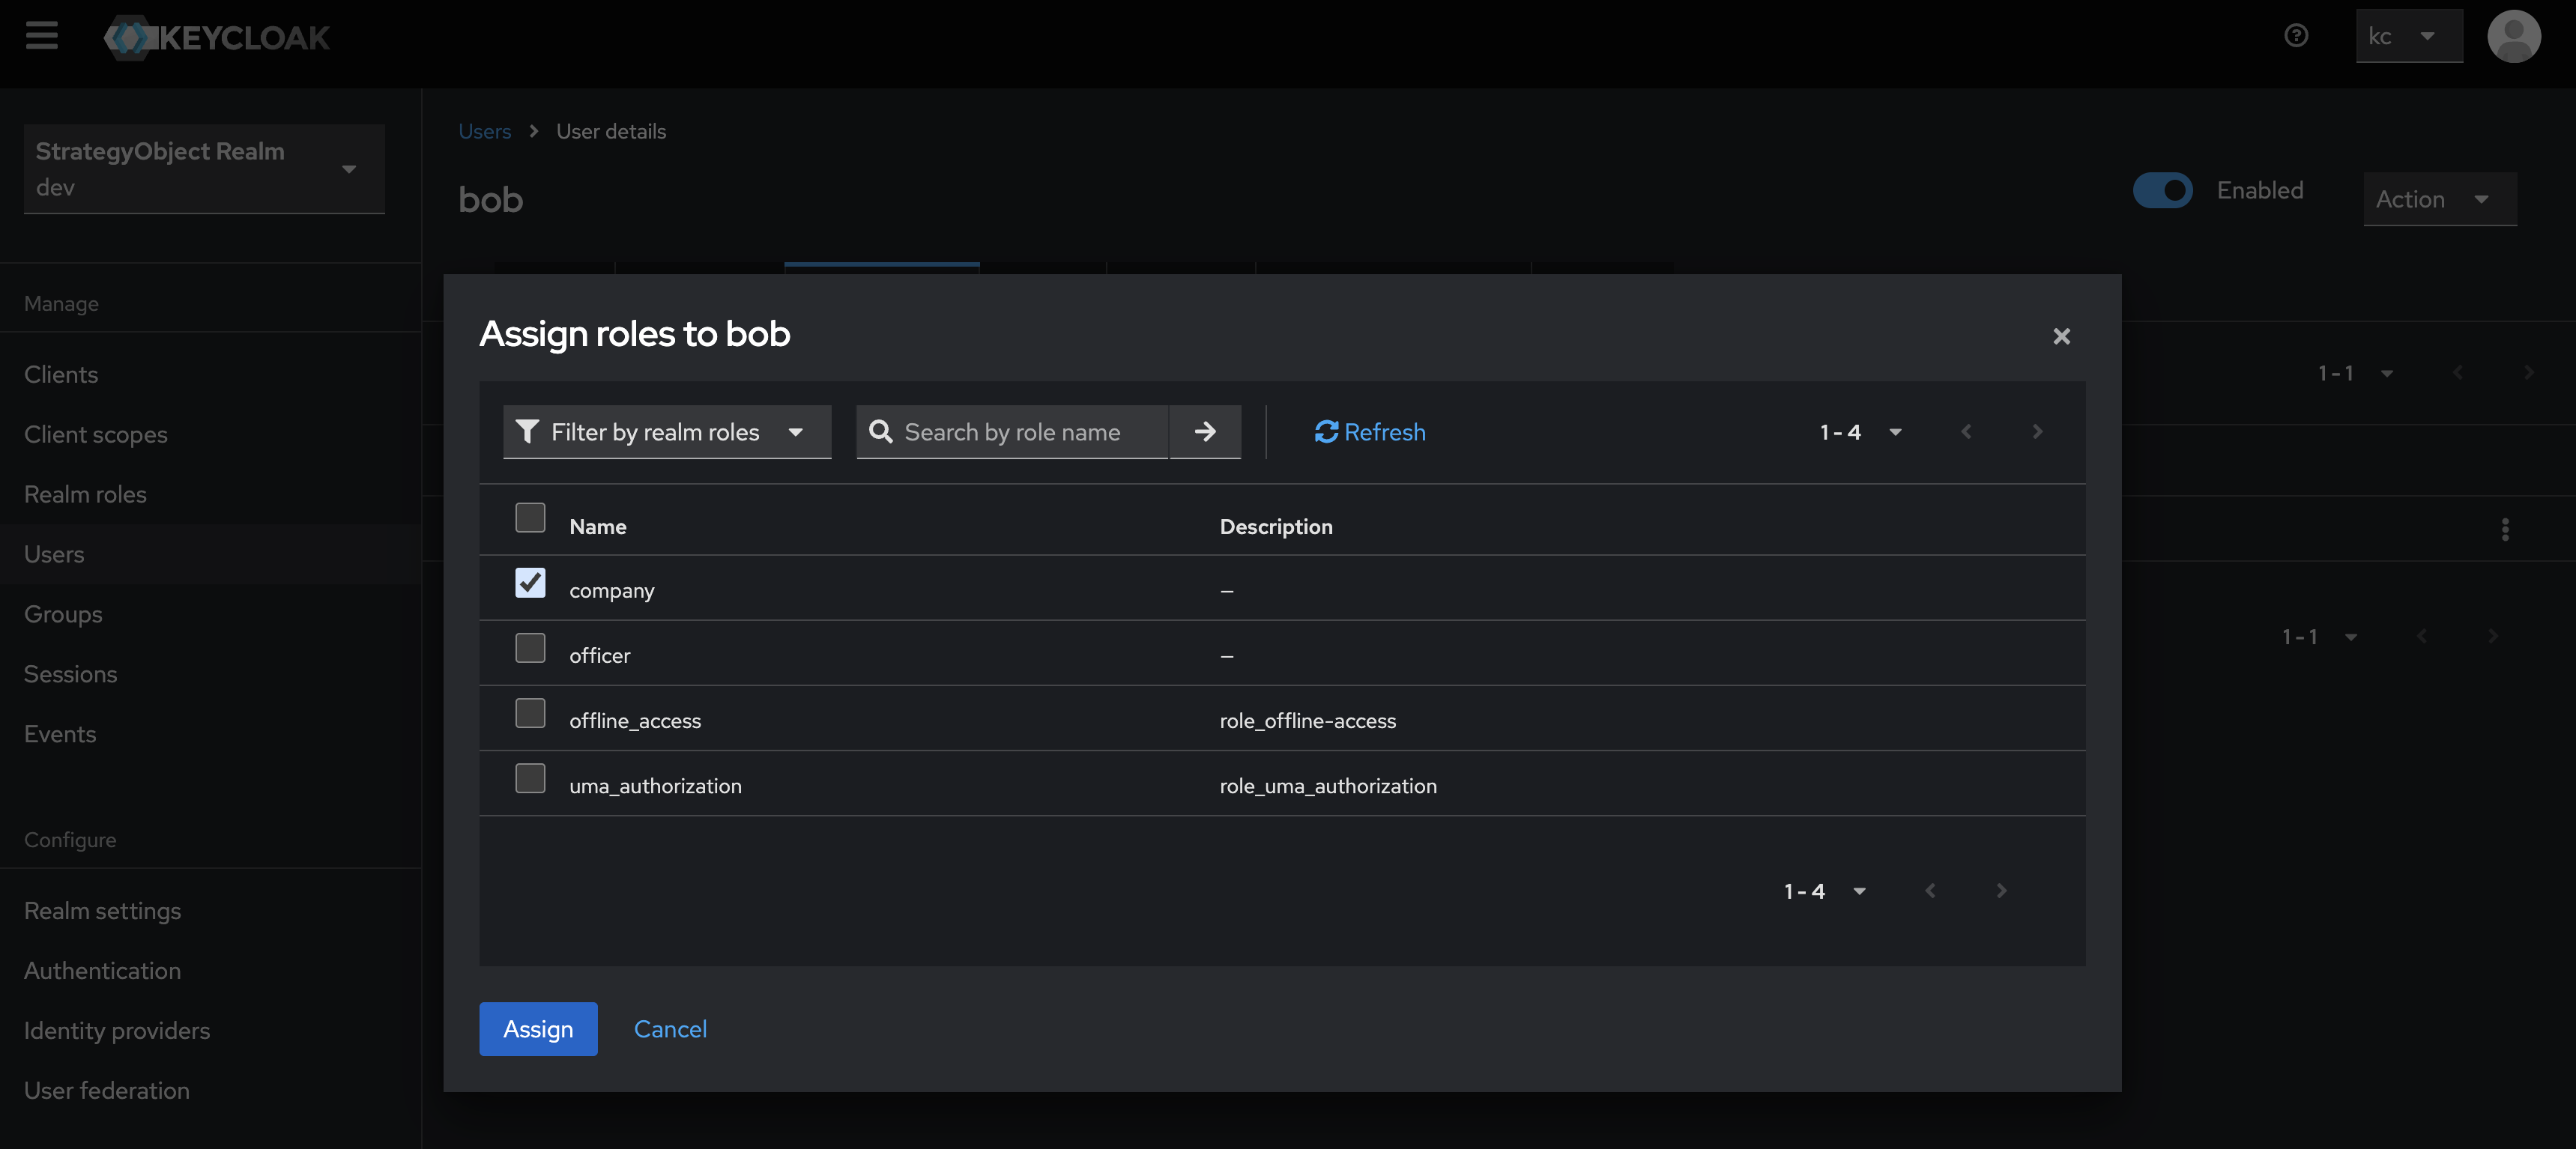Close the Assign roles dialog
Screen dimensions: 2576x1149
point(2061,336)
